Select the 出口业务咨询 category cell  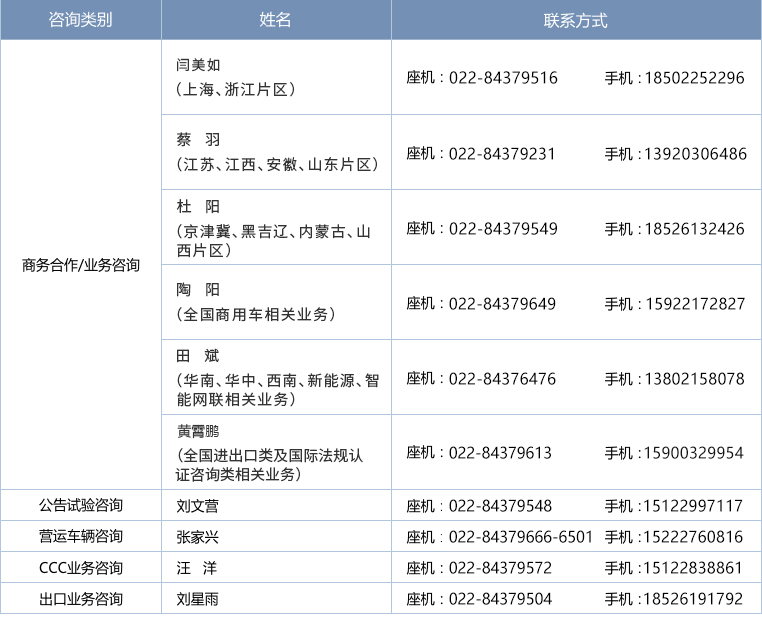[x=81, y=599]
